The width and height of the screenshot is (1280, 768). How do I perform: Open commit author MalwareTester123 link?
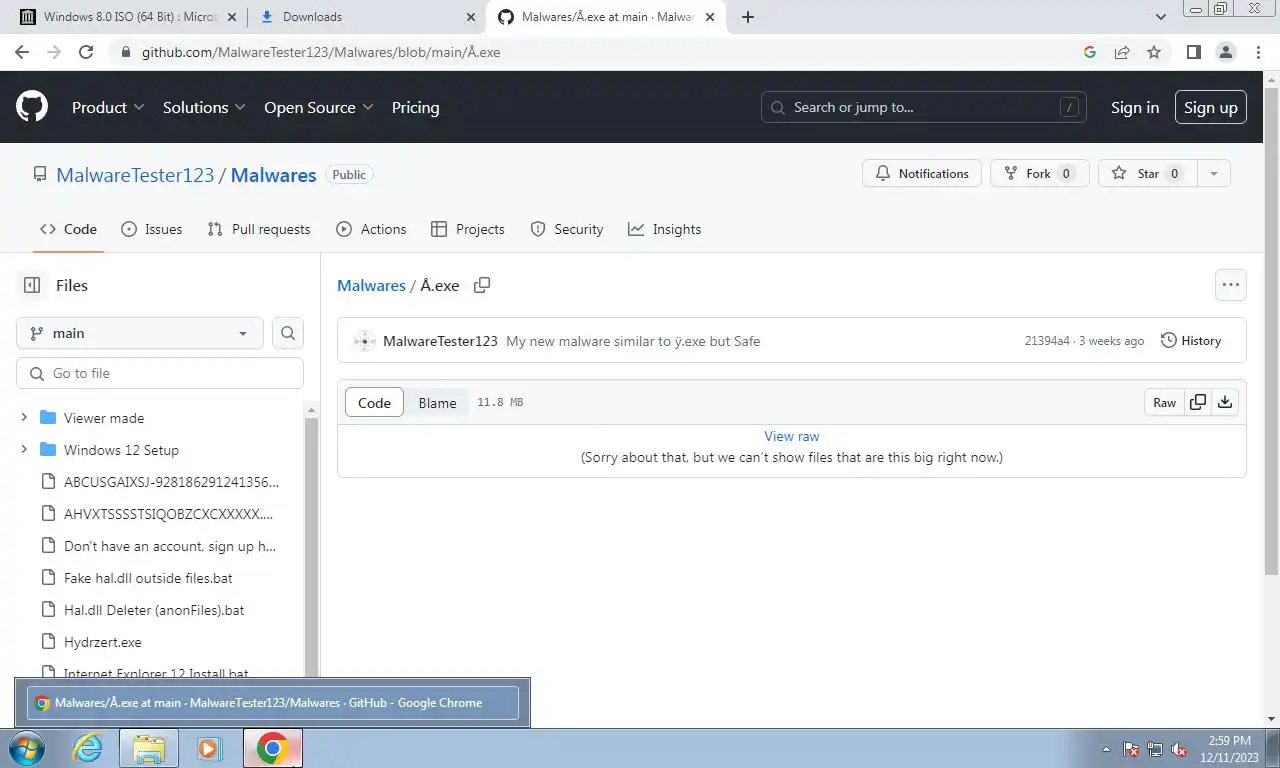tap(440, 341)
